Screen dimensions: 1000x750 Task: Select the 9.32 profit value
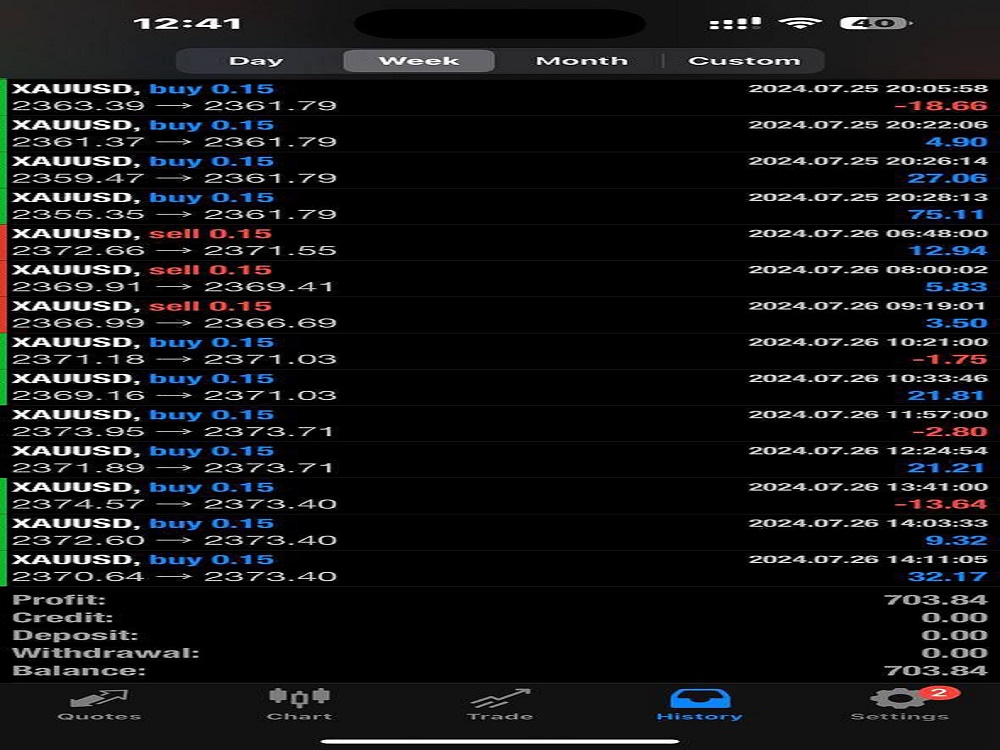(956, 541)
